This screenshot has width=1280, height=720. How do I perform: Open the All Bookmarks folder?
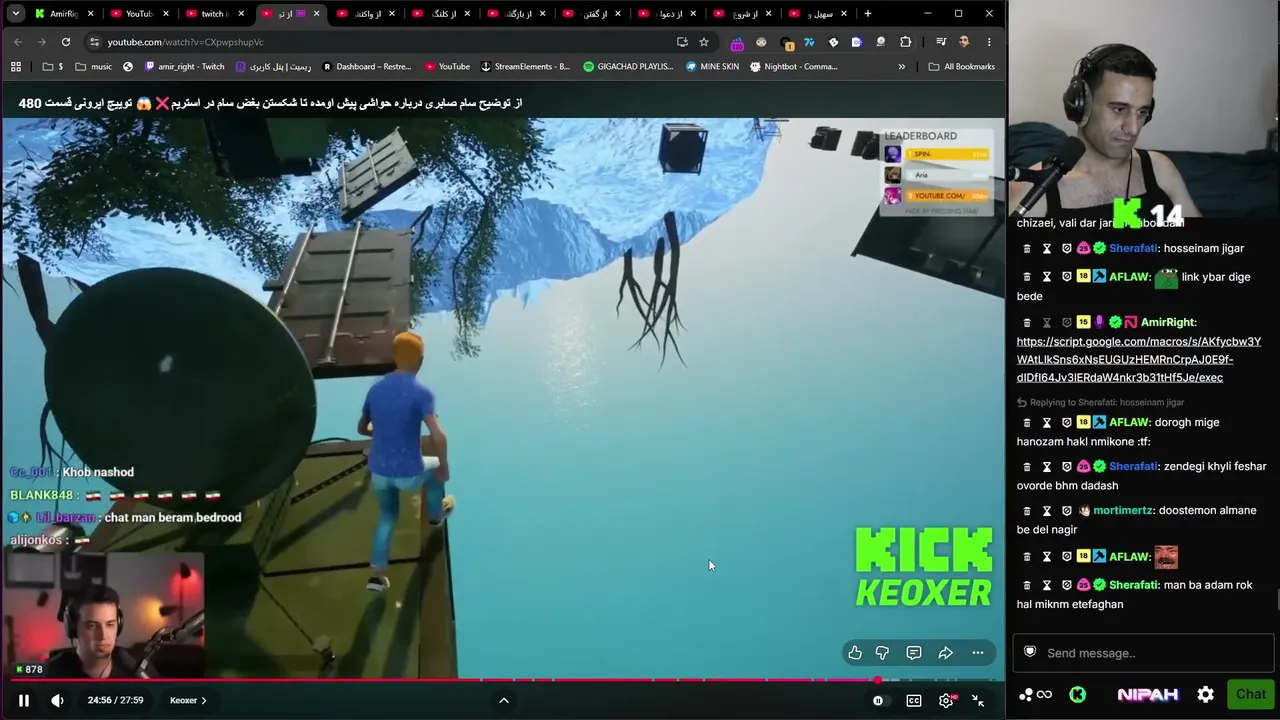click(961, 67)
